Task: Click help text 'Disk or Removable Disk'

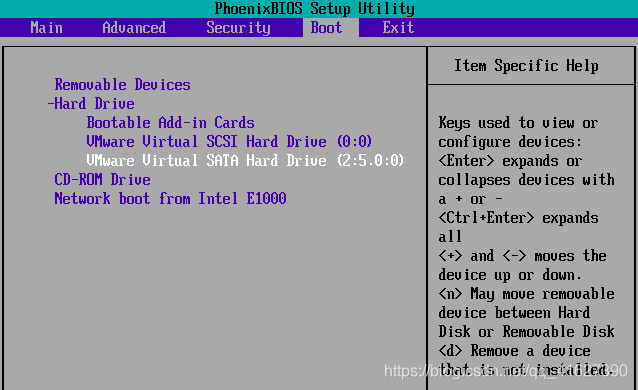Action: tap(527, 332)
